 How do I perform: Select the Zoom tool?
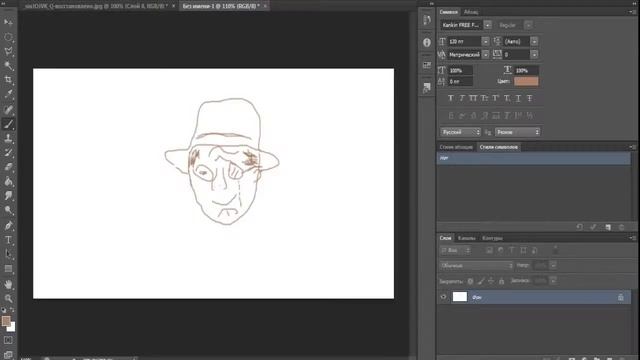coord(8,298)
